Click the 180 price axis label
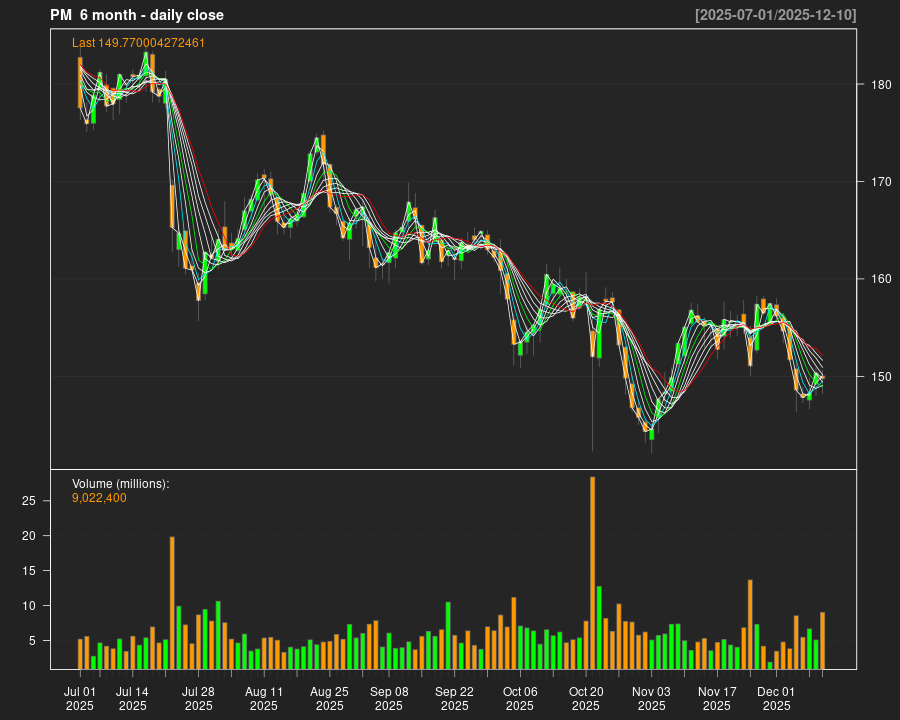Viewport: 900px width, 720px height. coord(880,85)
